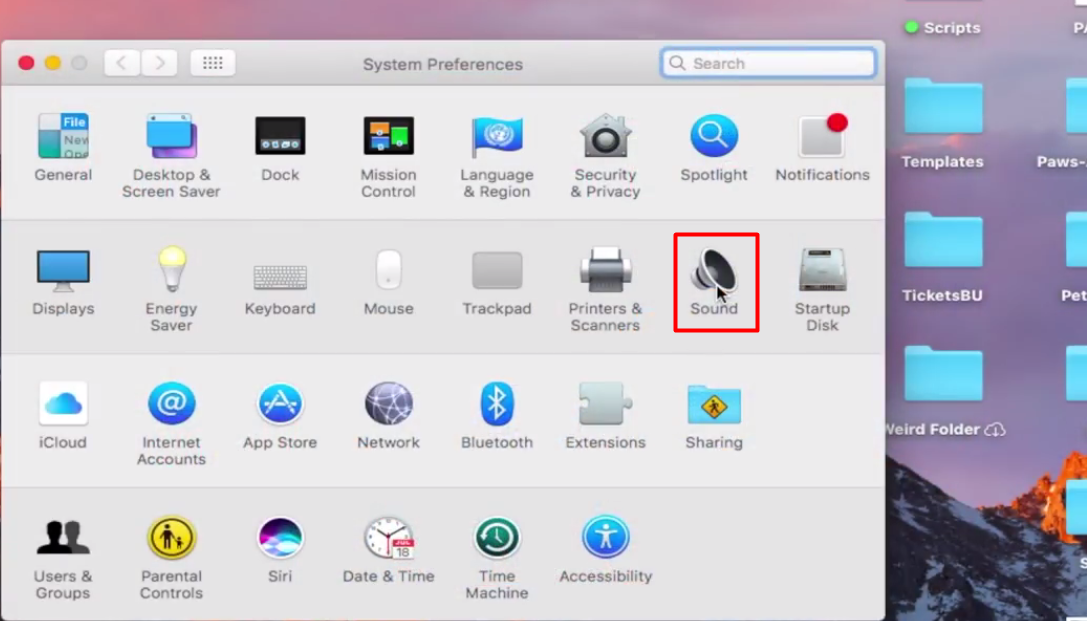Screen dimensions: 1087x621
Task: Go back using the toolbar back arrow
Action: (x=122, y=63)
